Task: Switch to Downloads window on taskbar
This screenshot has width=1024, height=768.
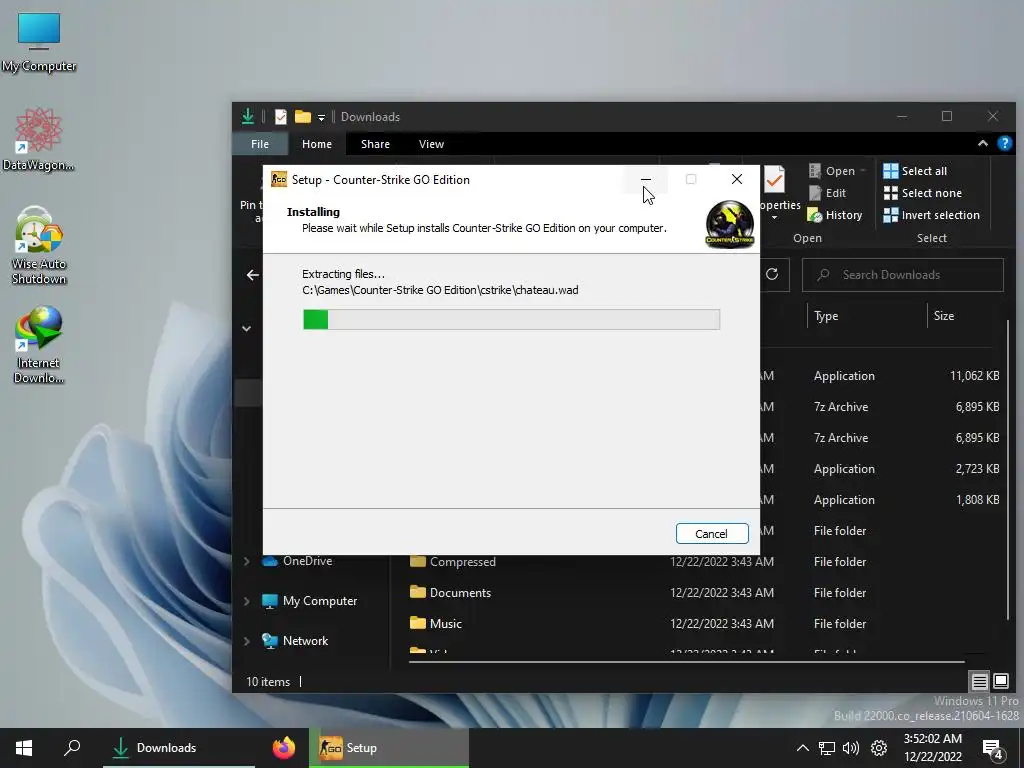Action: click(179, 748)
